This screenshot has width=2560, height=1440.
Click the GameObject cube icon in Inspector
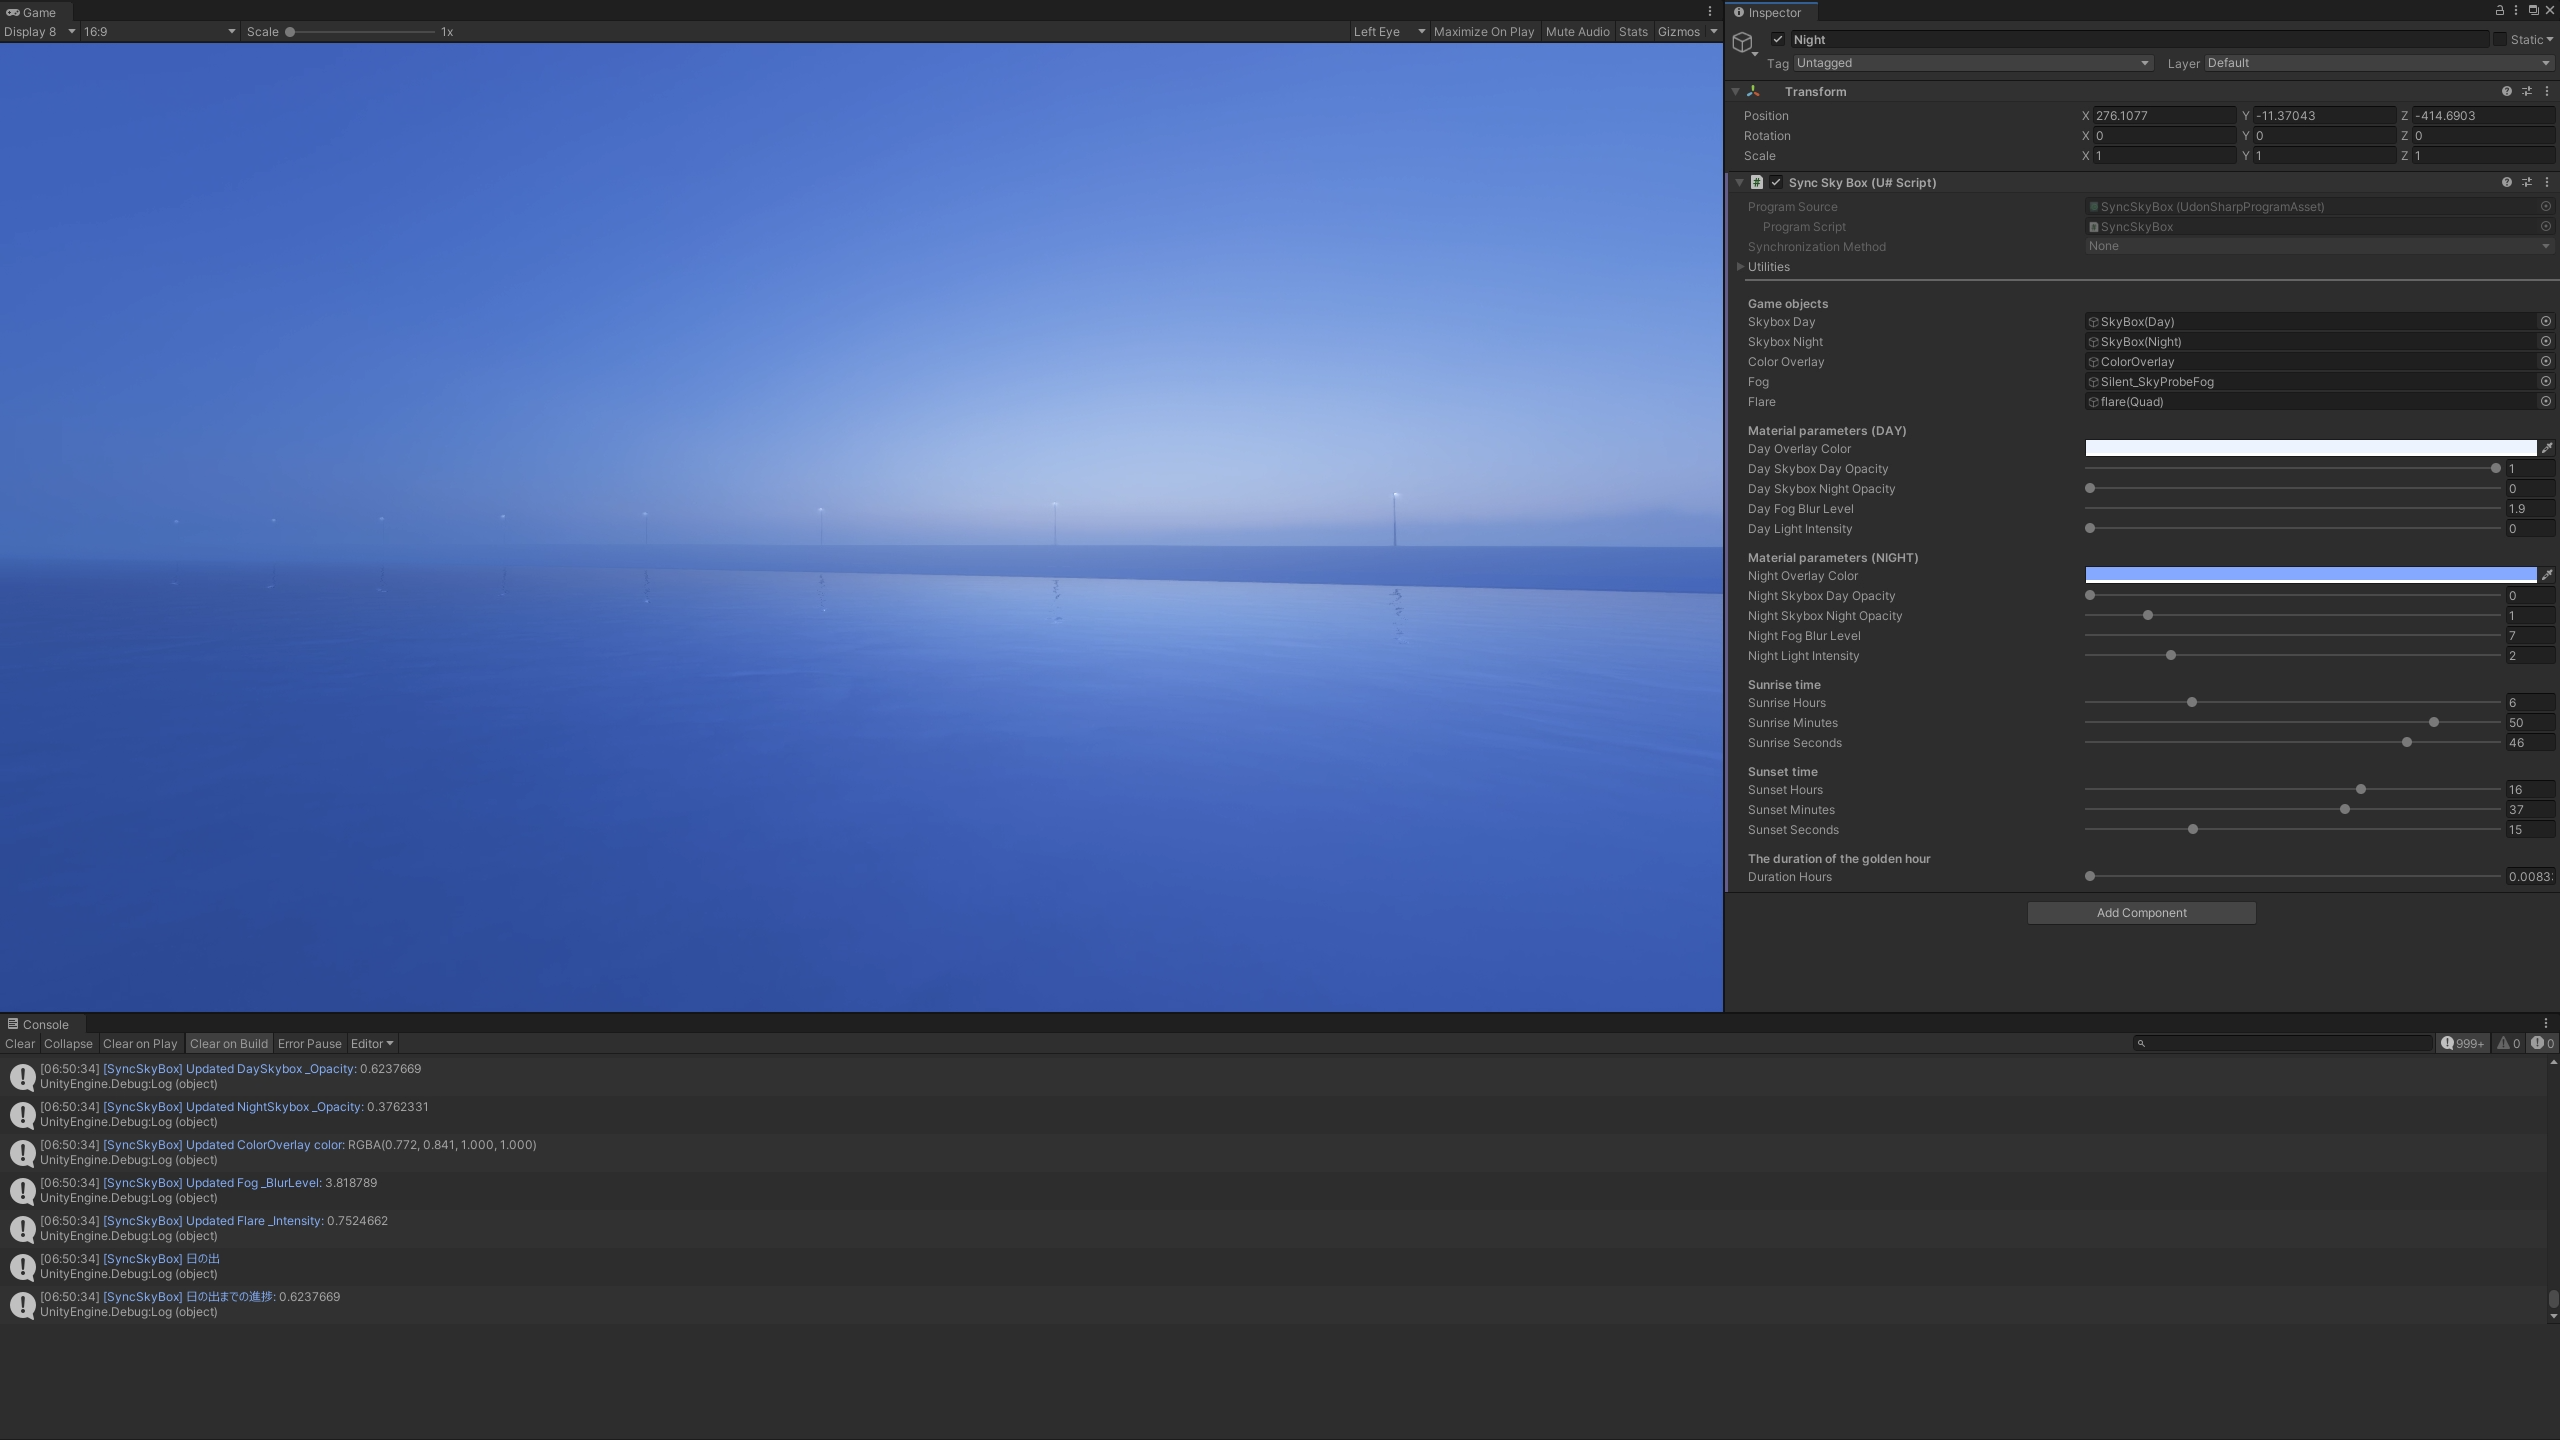coord(1743,42)
